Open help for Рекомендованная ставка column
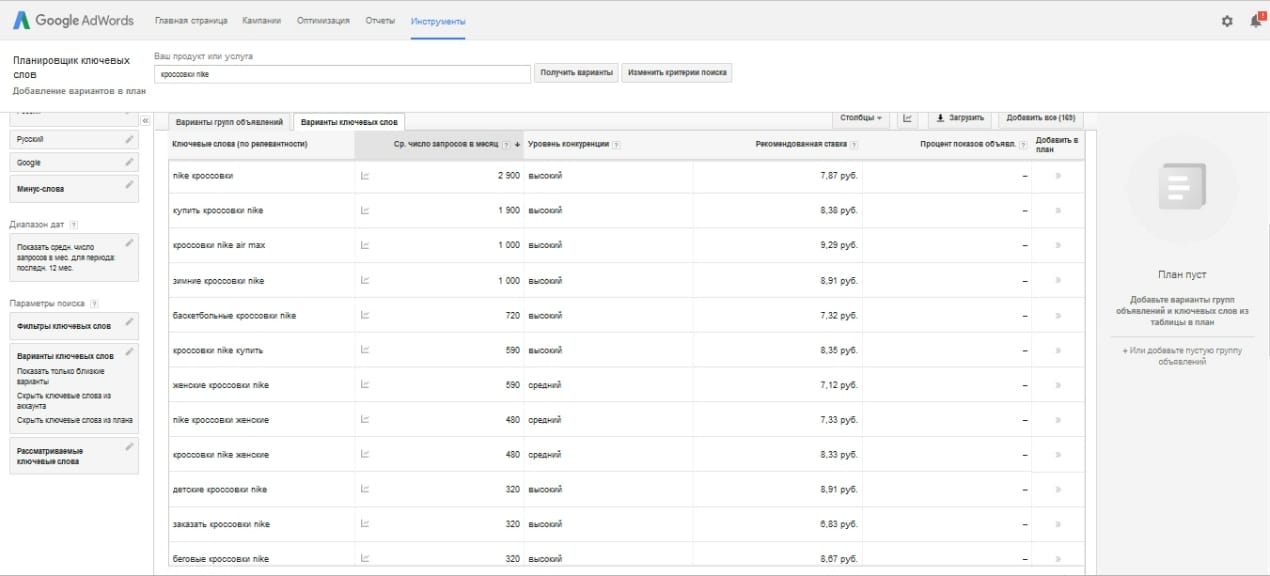Viewport: 1270px width, 576px height. 854,145
